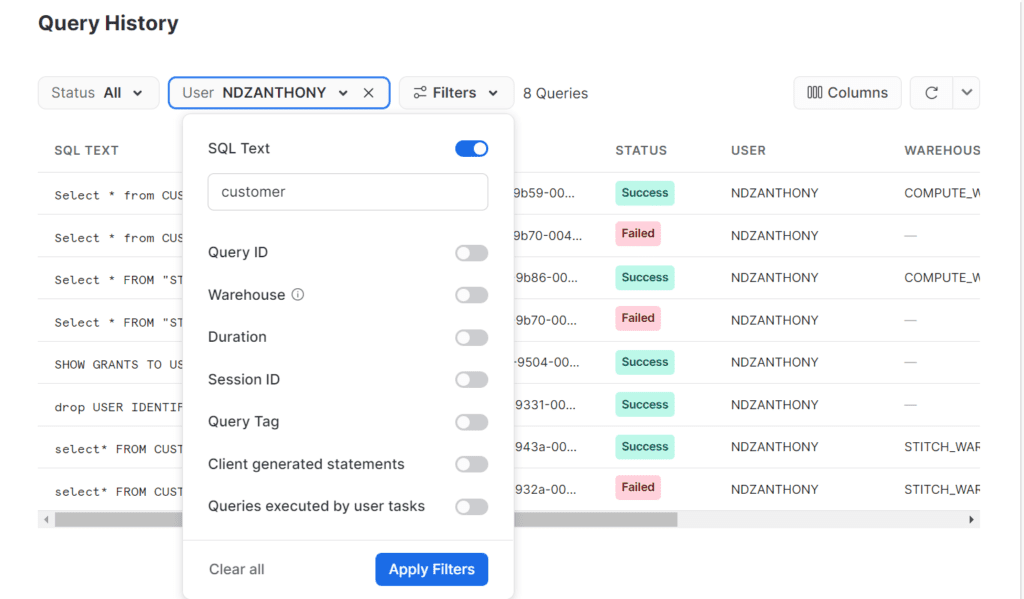This screenshot has height=599, width=1024.
Task: Click the SQL Text input containing customer
Action: [347, 192]
